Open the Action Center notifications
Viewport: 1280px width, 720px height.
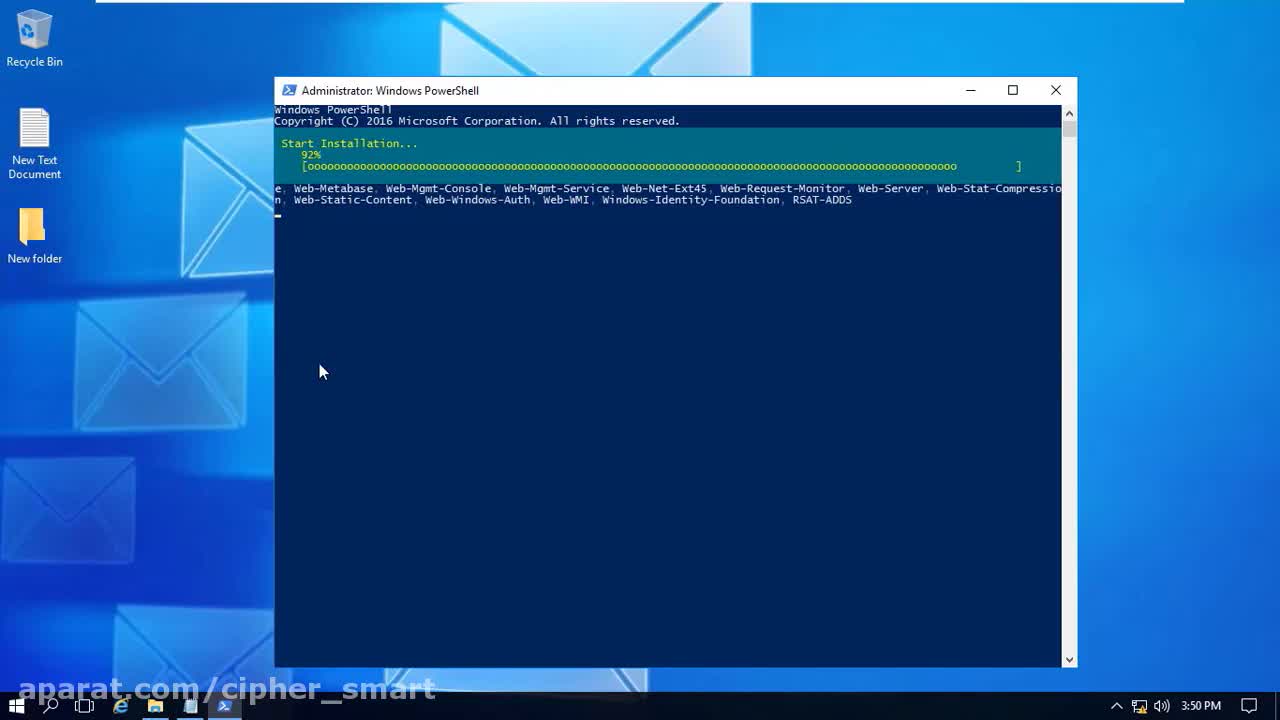(1249, 706)
